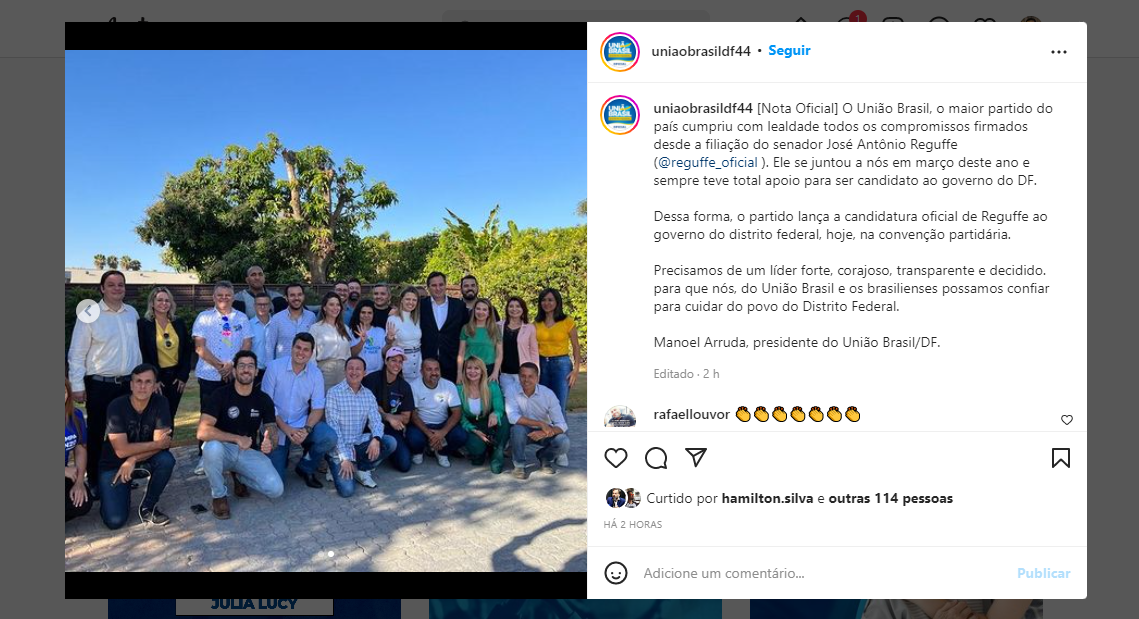1139x619 pixels.
Task: Like rafaellouvor's comment heart
Action: pyautogui.click(x=1066, y=420)
